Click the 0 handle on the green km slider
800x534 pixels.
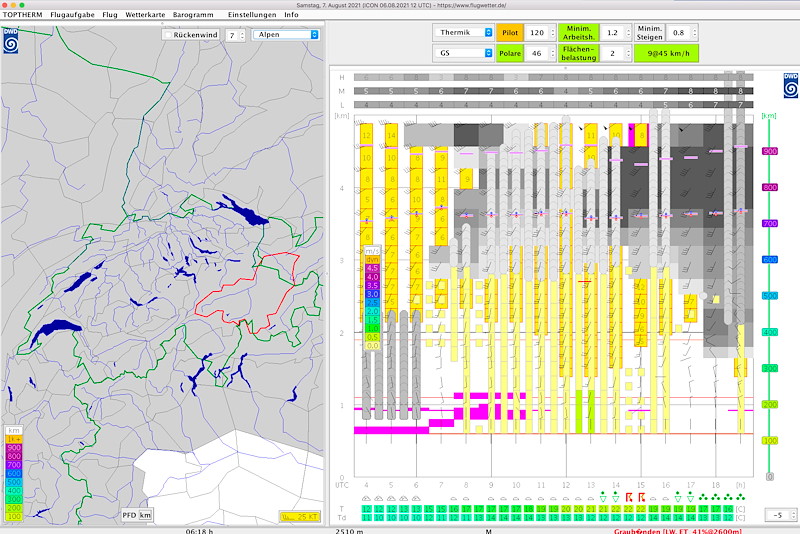coord(770,476)
